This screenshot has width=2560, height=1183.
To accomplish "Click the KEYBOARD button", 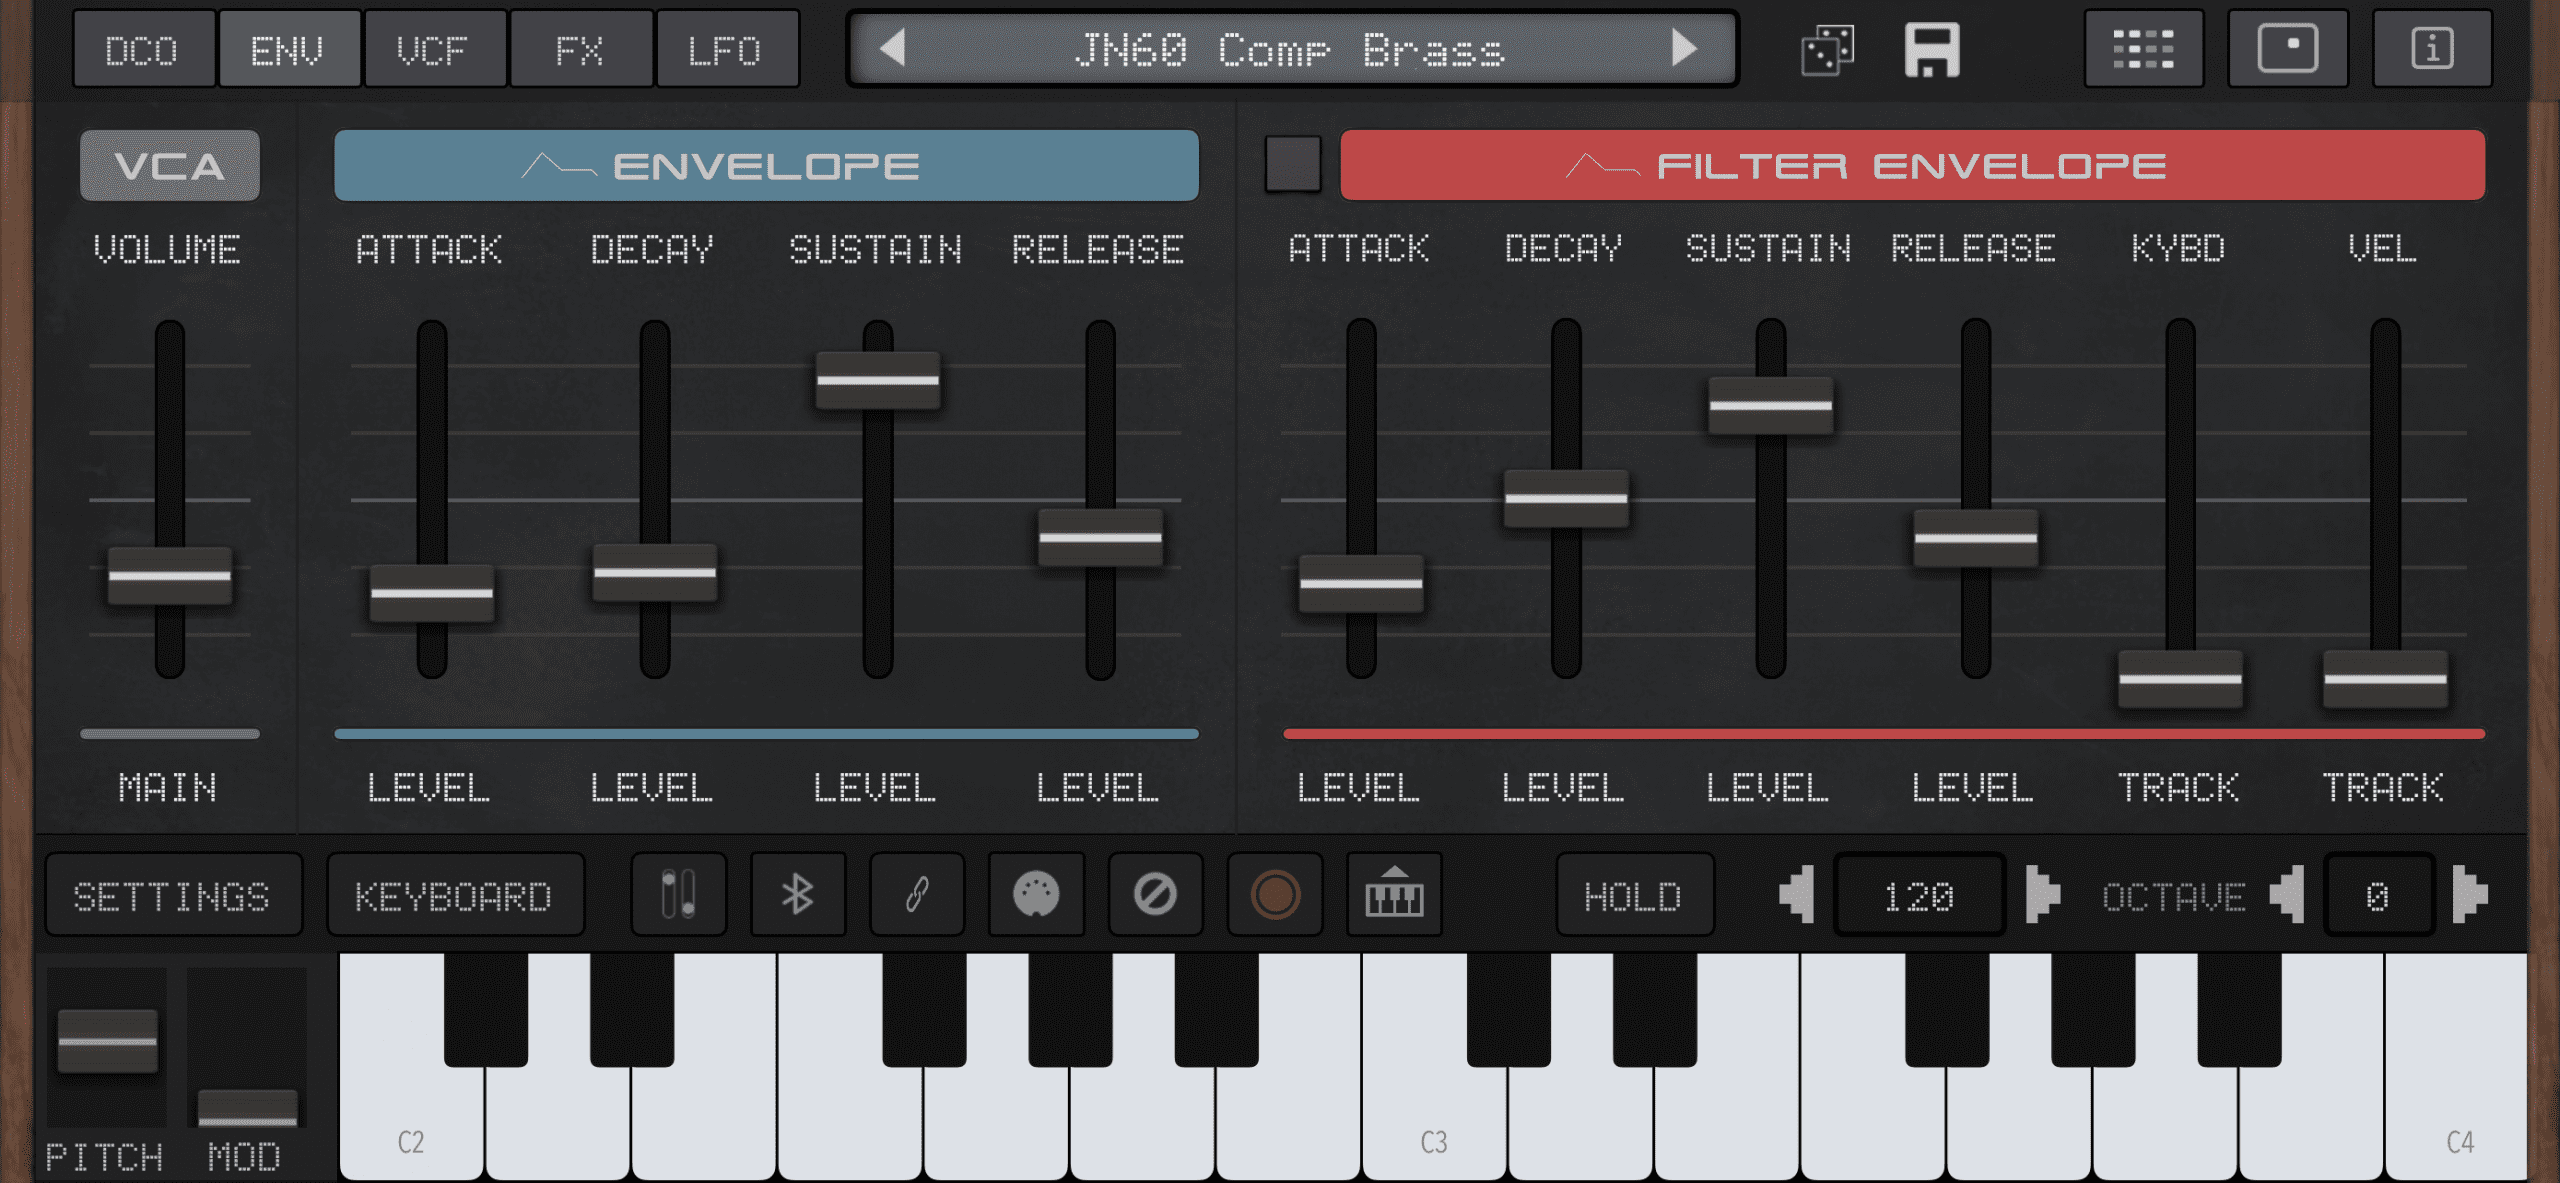I will point(454,895).
